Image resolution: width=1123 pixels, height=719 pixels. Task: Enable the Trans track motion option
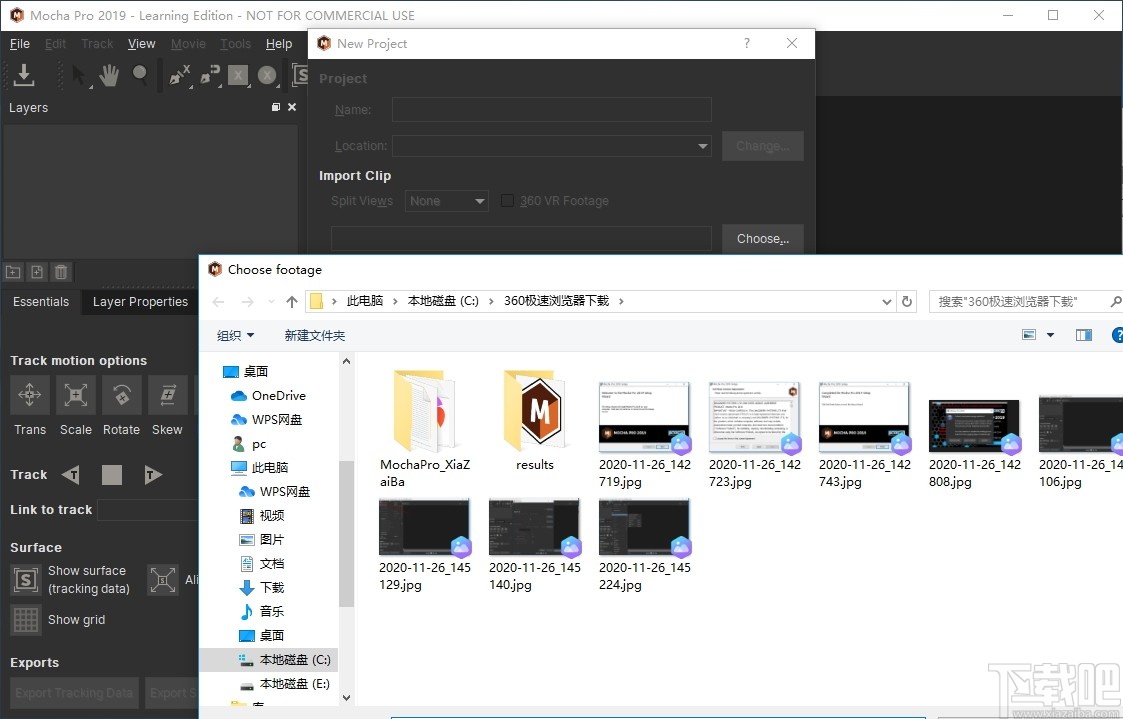click(29, 395)
